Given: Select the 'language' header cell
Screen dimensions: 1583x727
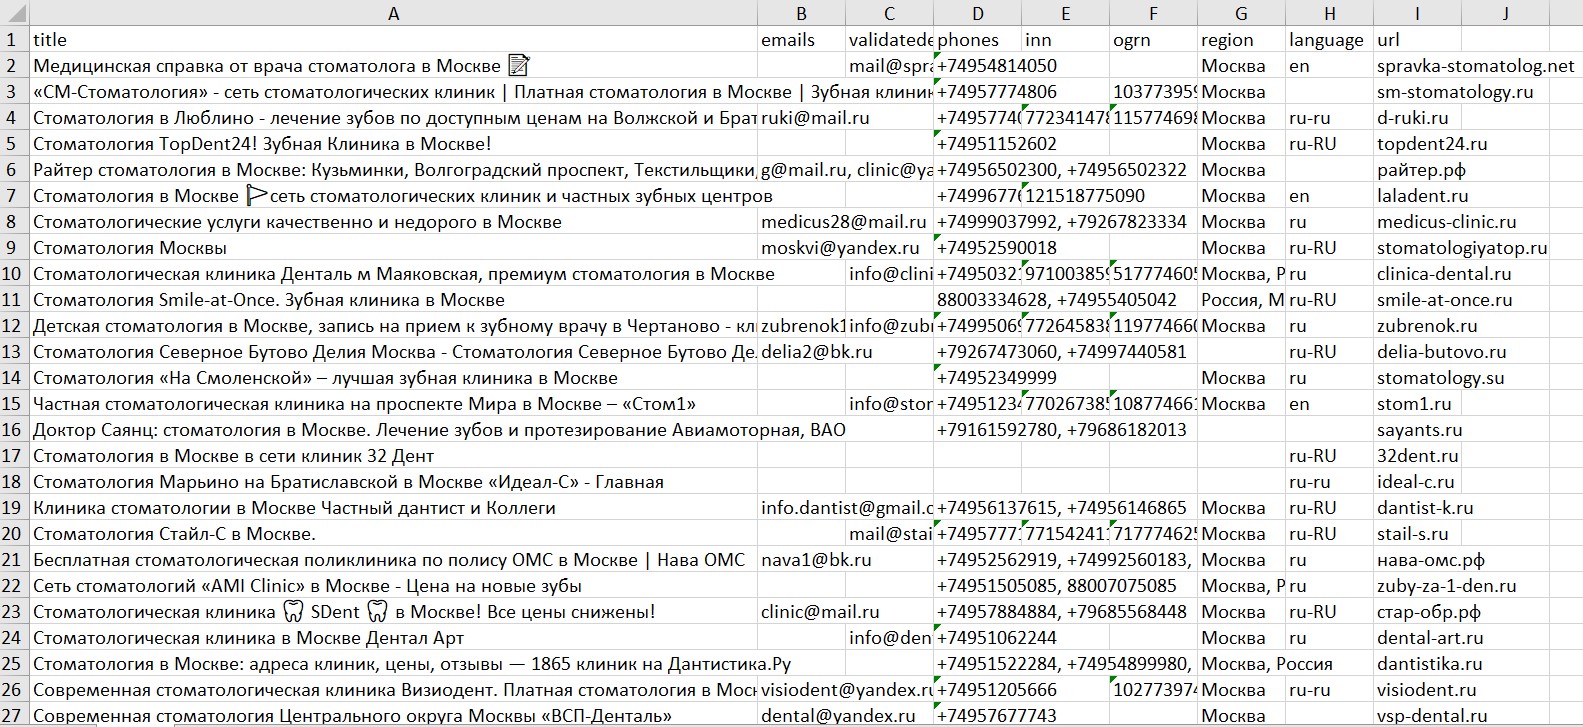Looking at the screenshot, I should 1329,40.
